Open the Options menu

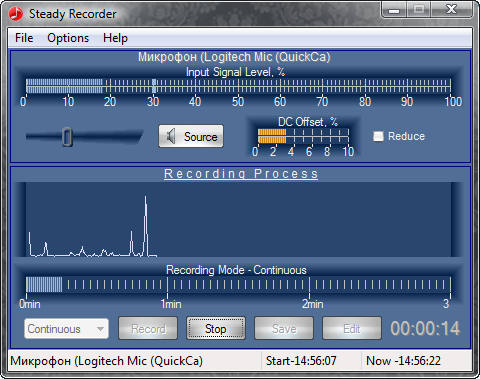(x=68, y=38)
